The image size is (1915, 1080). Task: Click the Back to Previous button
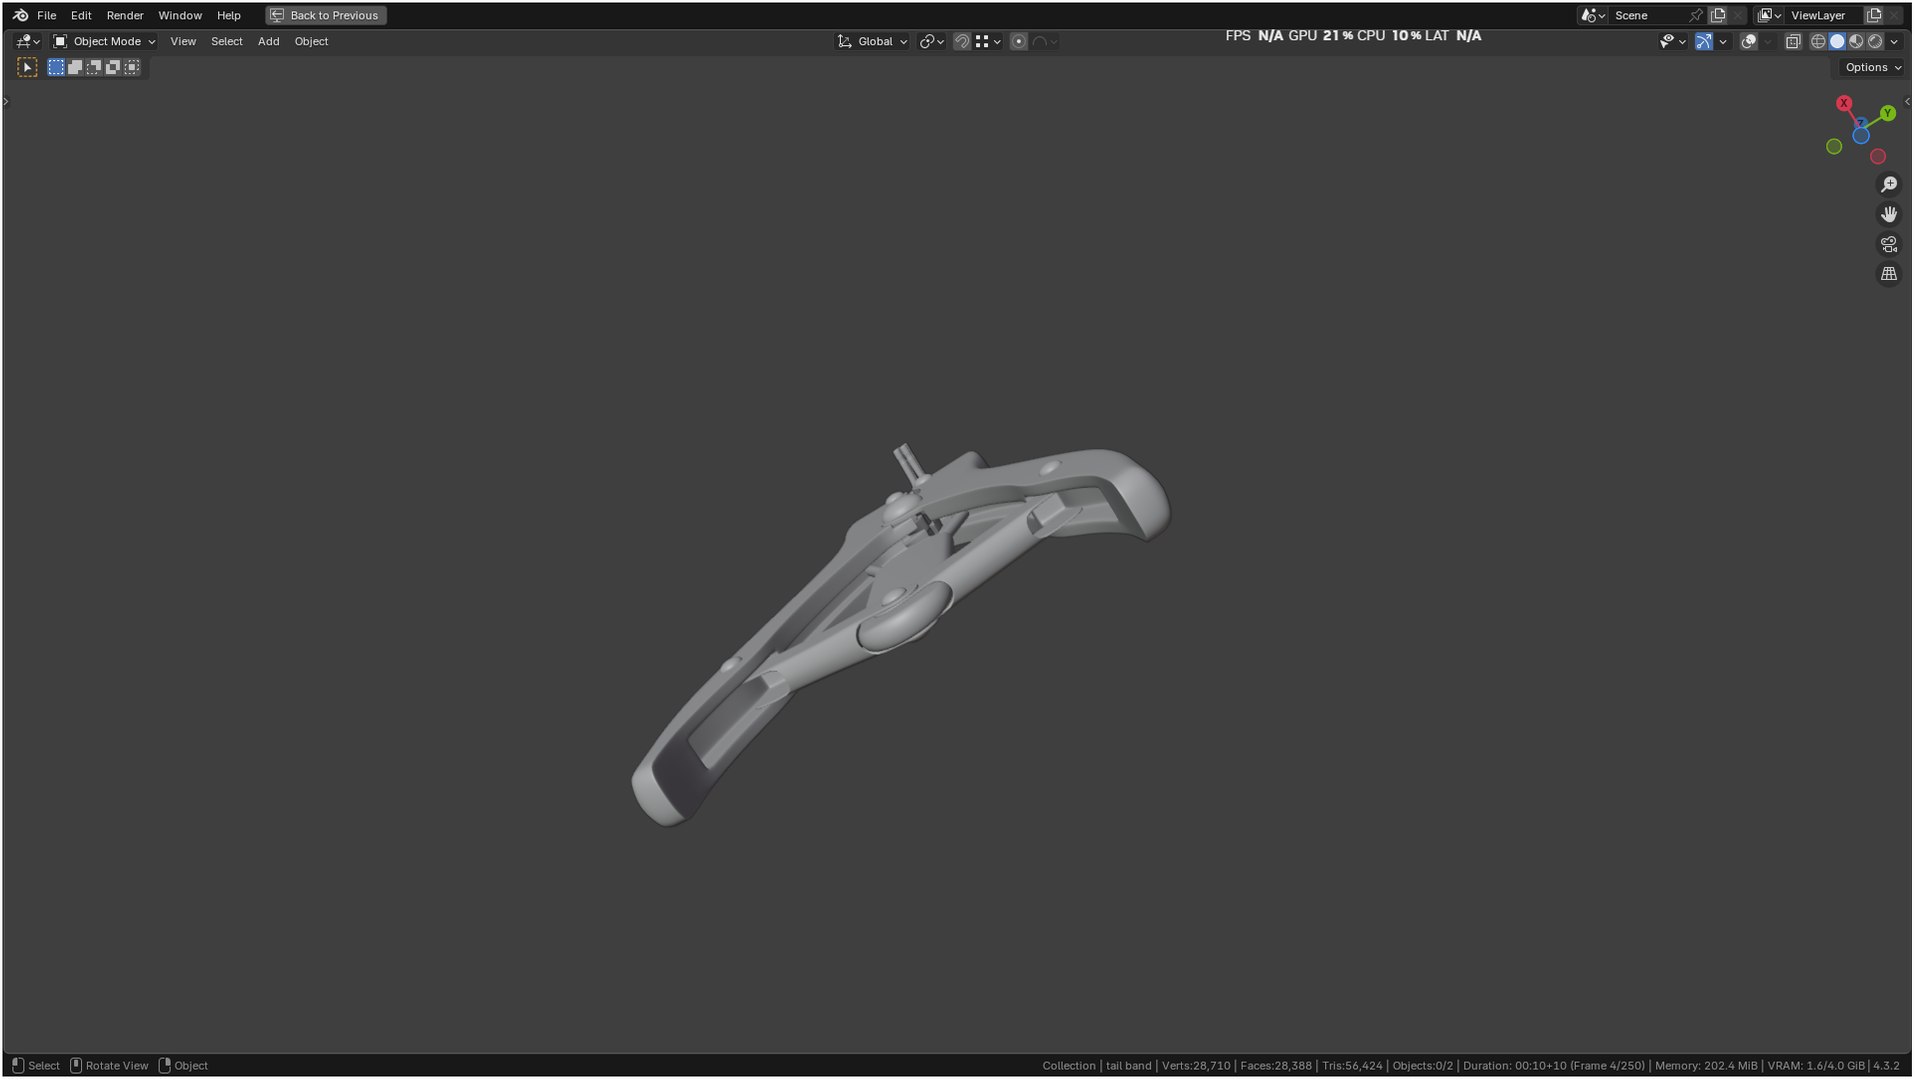click(326, 15)
